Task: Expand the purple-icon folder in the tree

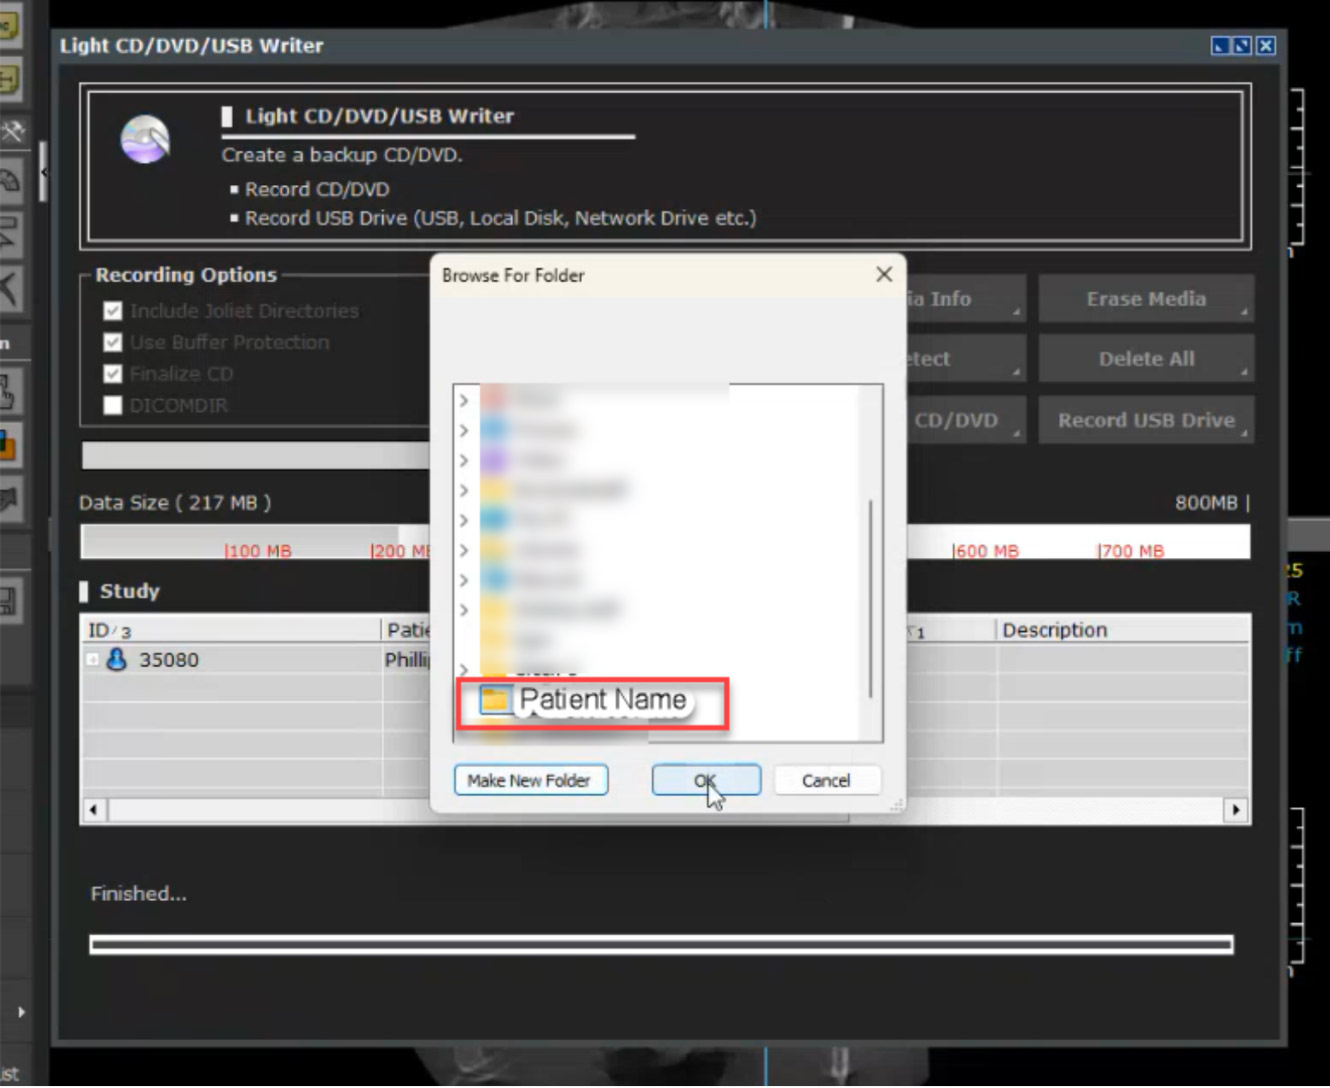Action: (x=464, y=460)
